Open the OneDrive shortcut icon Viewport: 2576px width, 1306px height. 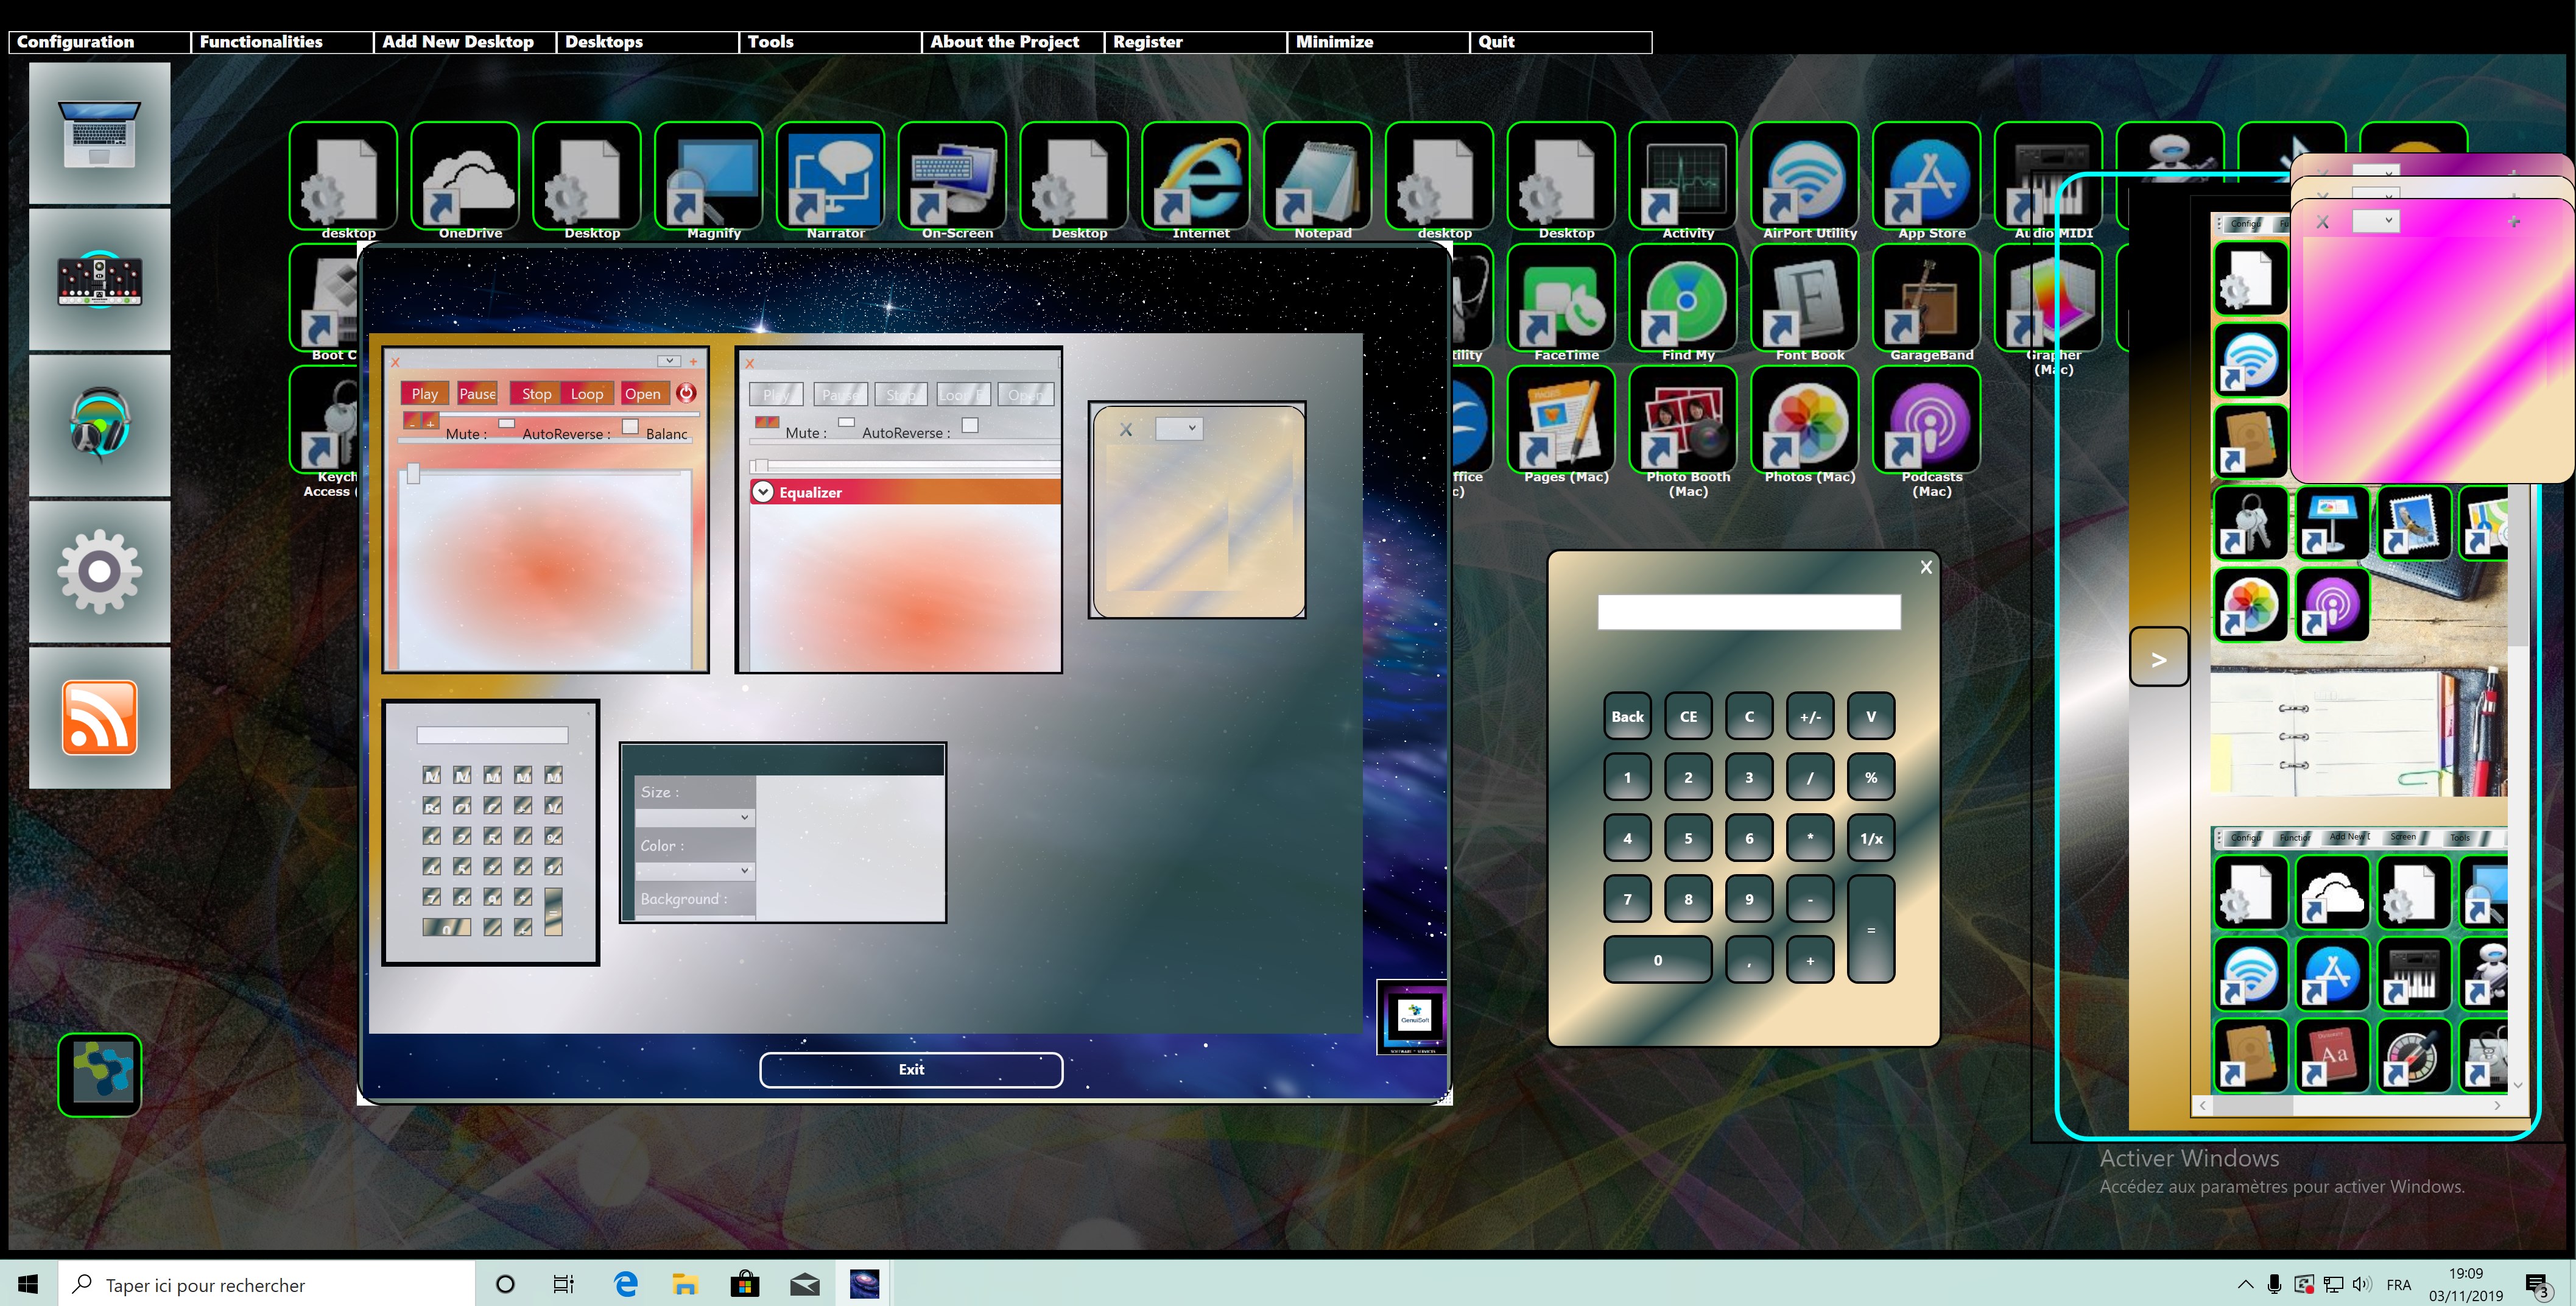coord(465,178)
